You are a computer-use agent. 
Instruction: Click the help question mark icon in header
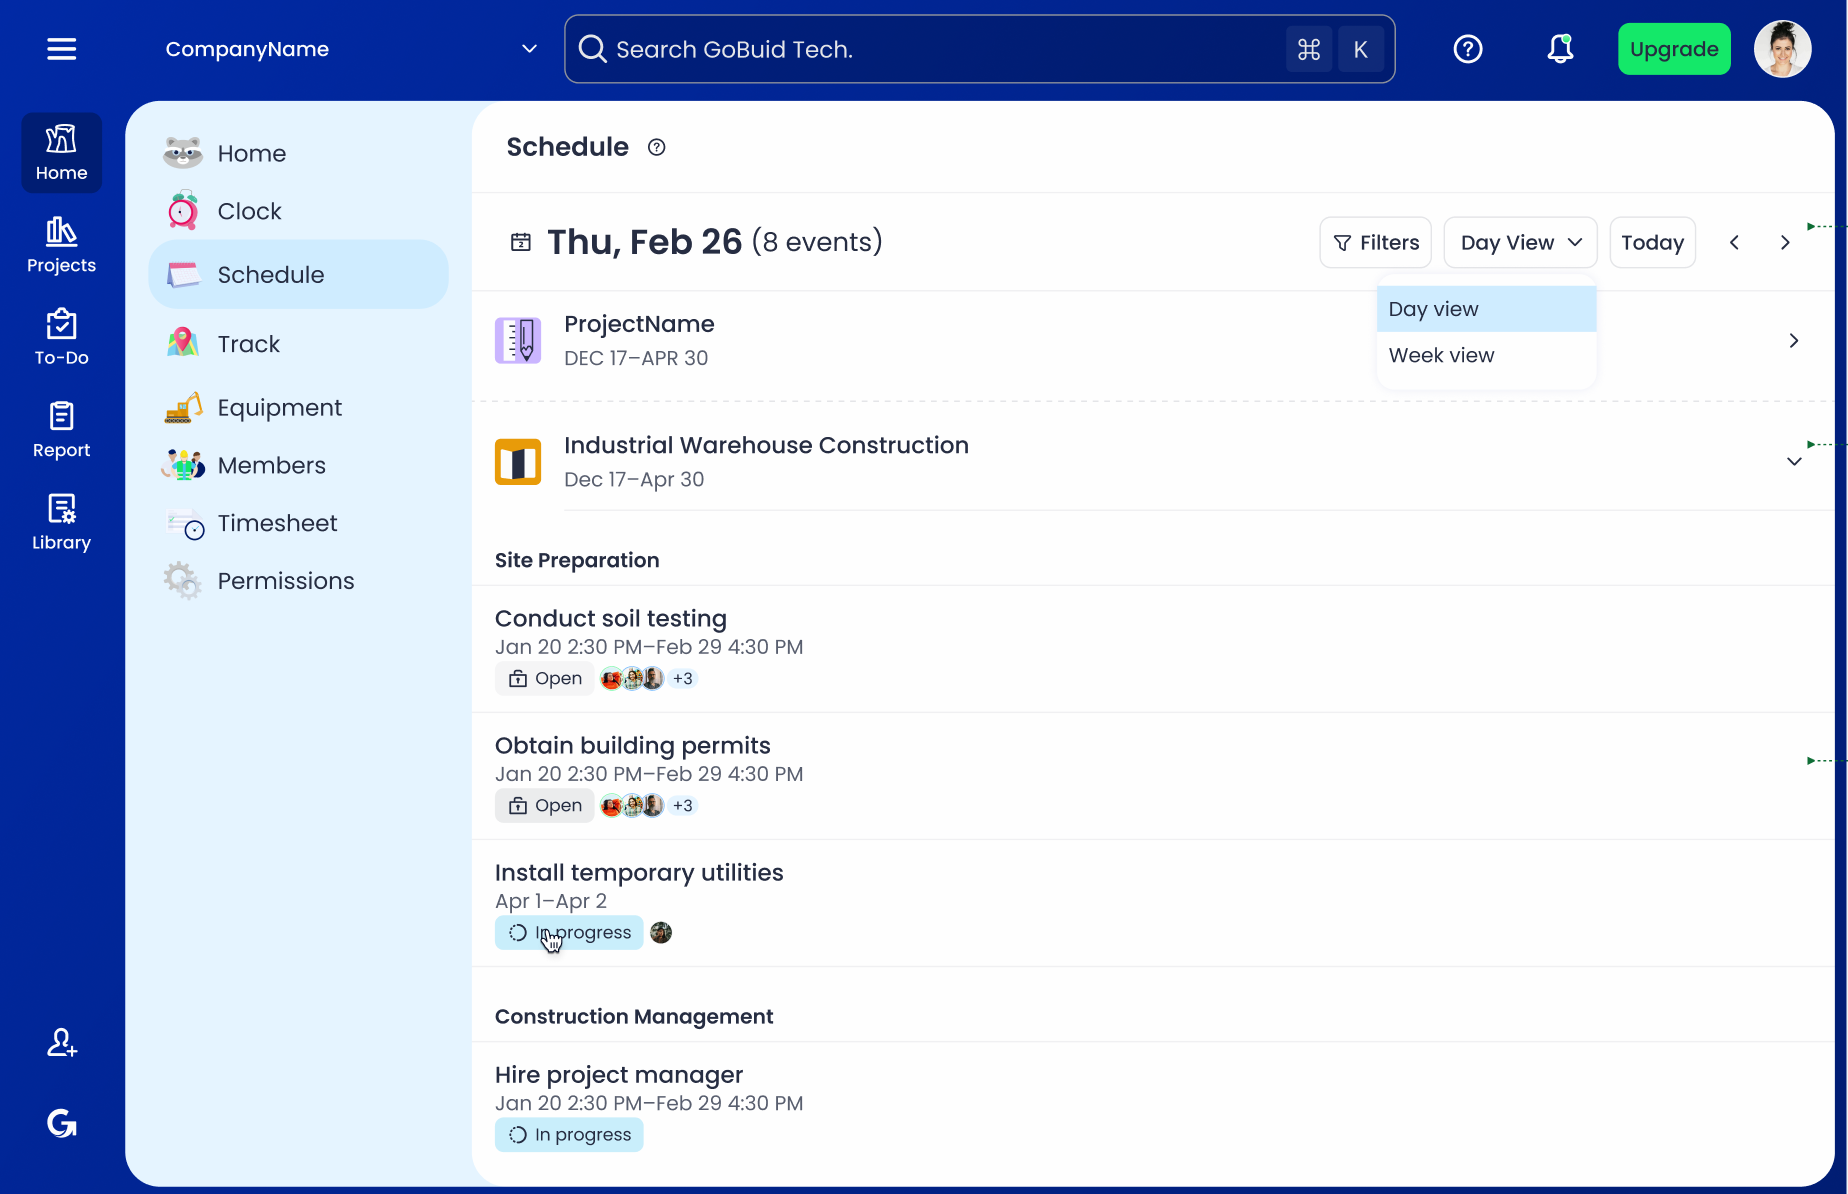(1467, 49)
